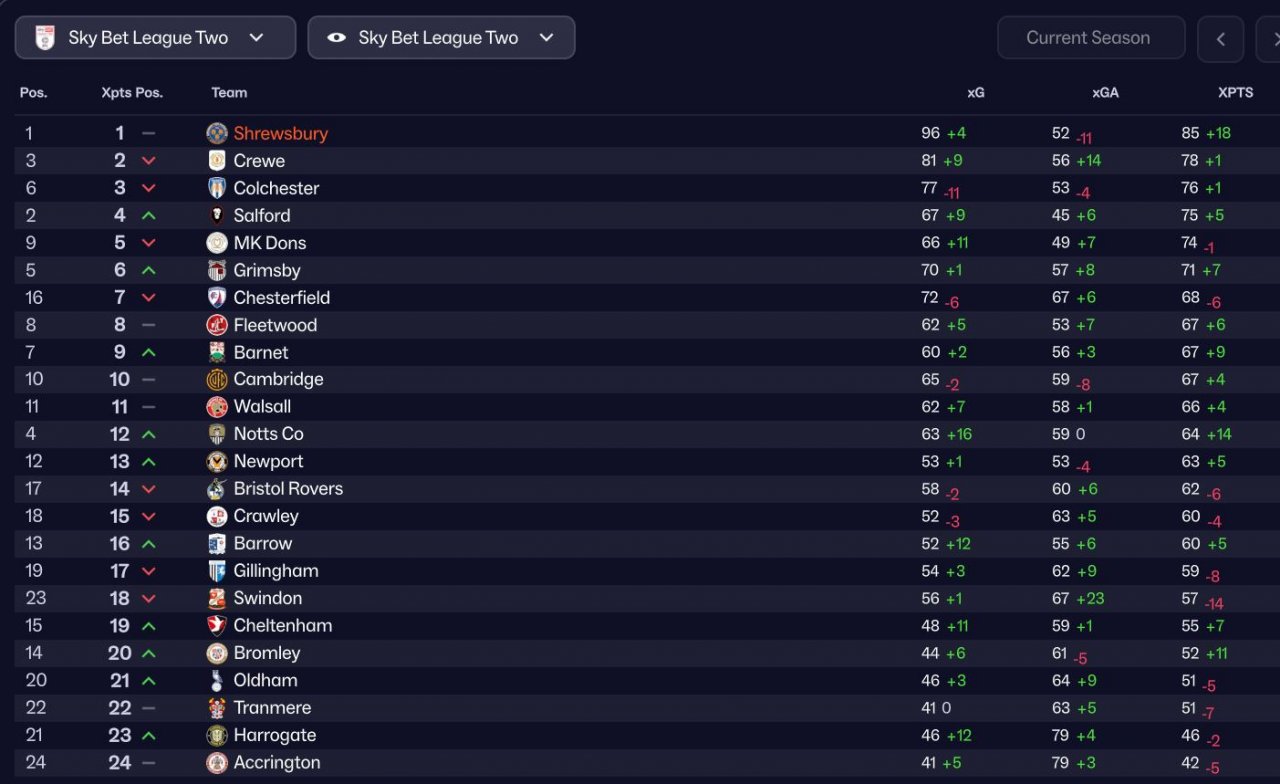Image resolution: width=1280 pixels, height=784 pixels.
Task: Open the first Sky Bet League Two dropdown
Action: click(x=155, y=38)
